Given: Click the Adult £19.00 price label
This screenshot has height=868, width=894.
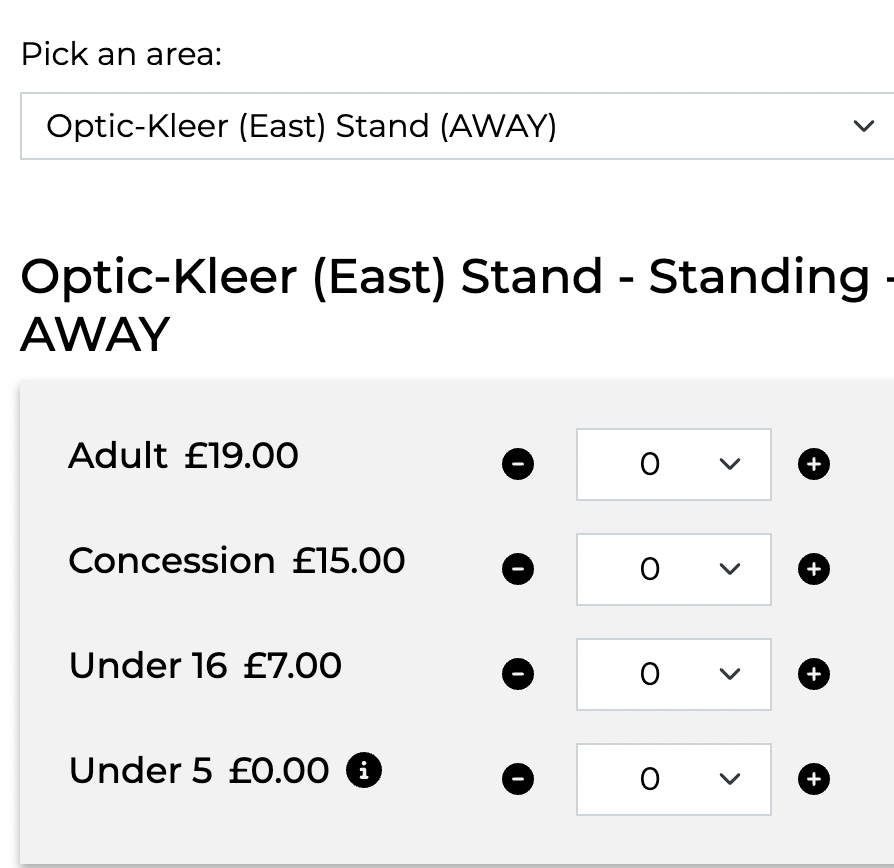Looking at the screenshot, I should click(183, 456).
